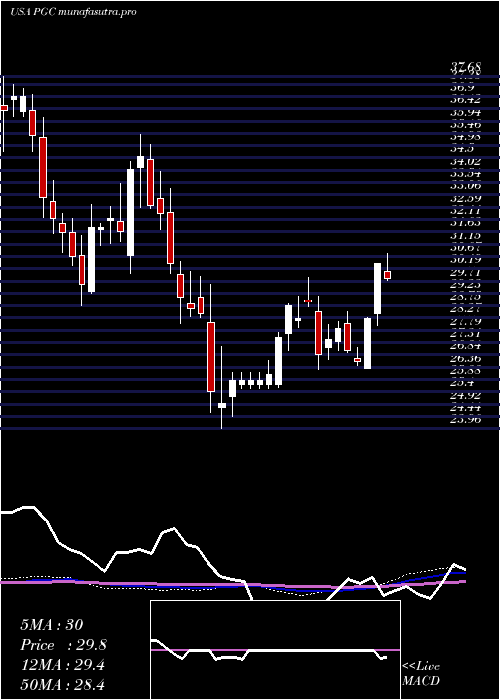Select the 12MA : 29.4 readout
Image resolution: width=500 pixels, height=700 pixels.
click(62, 665)
